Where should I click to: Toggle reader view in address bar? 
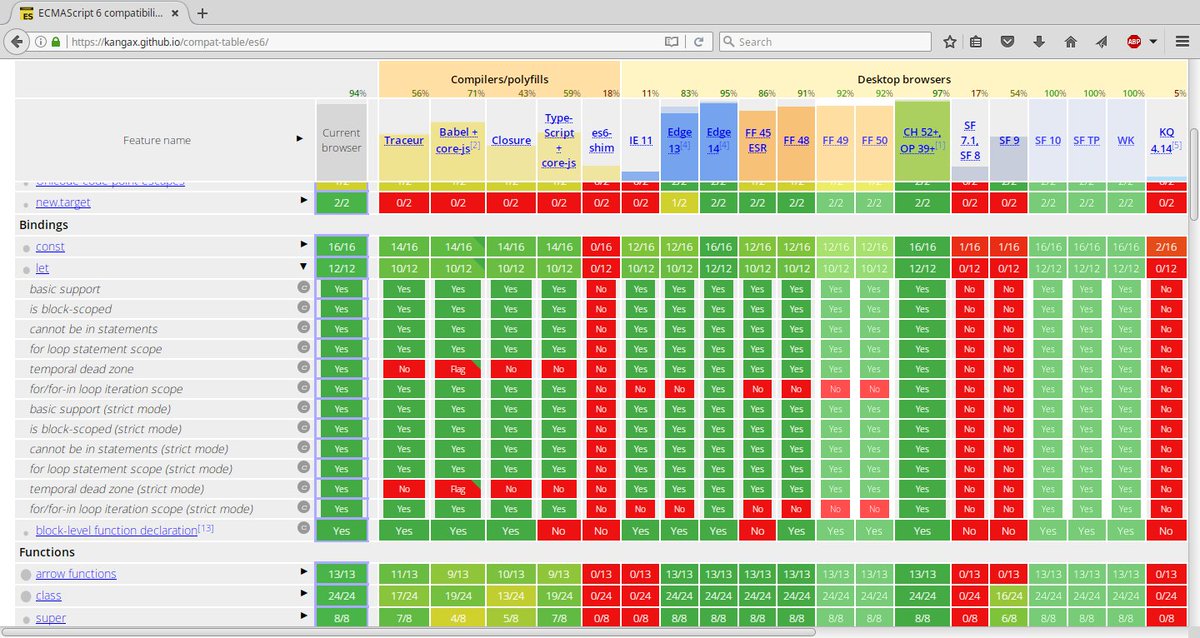pyautogui.click(x=672, y=42)
